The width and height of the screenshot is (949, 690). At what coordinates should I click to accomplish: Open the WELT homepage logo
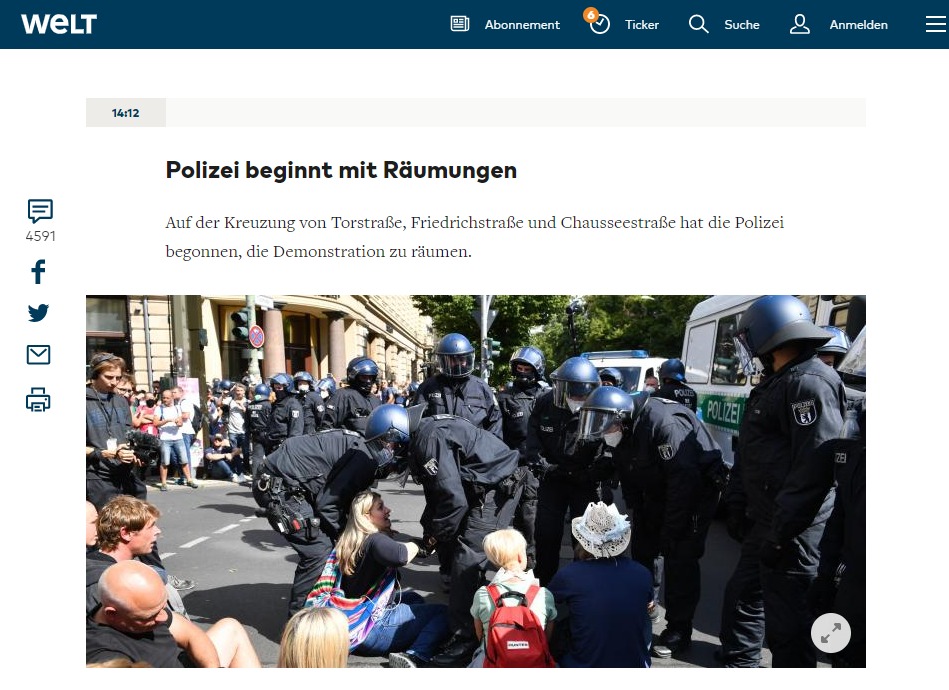(x=59, y=24)
